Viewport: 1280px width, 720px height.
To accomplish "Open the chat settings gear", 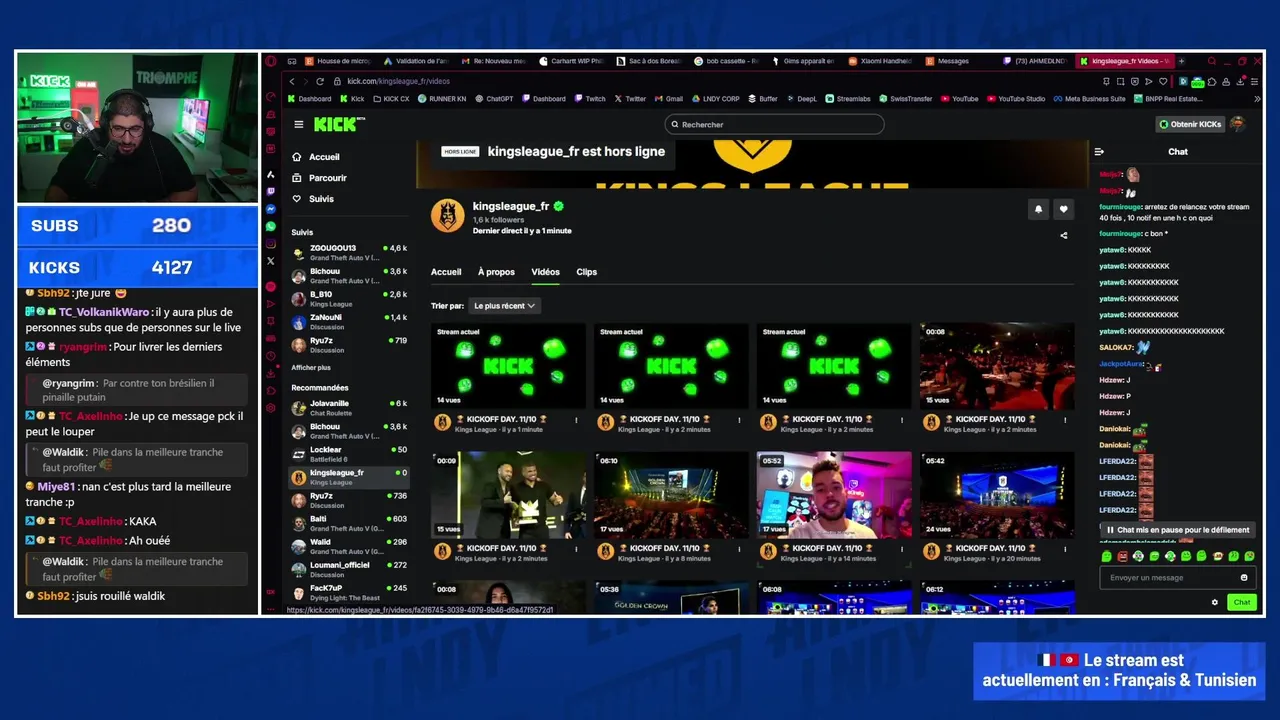I will pyautogui.click(x=1215, y=602).
